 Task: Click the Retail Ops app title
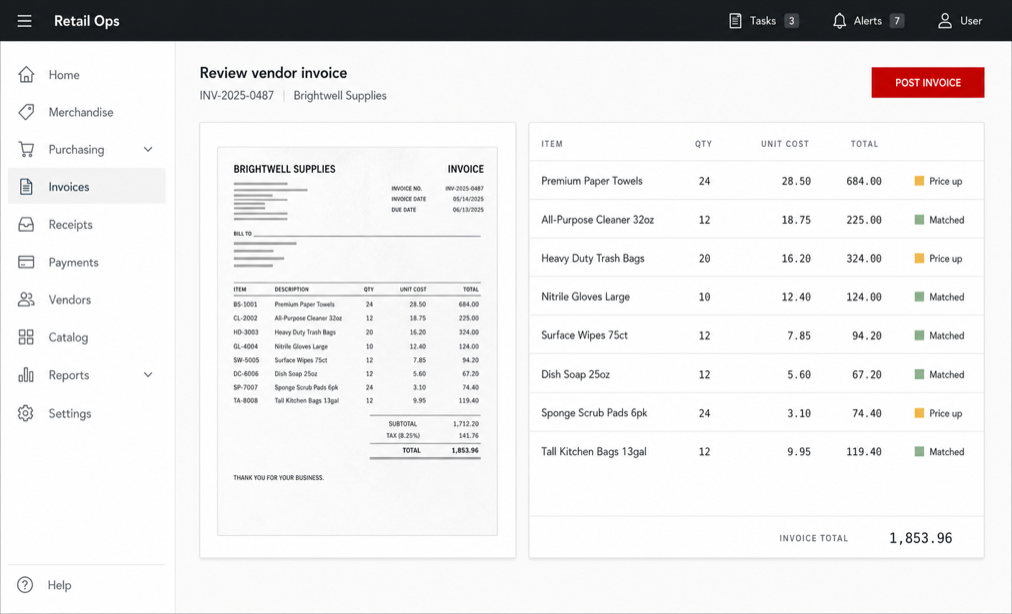[86, 21]
